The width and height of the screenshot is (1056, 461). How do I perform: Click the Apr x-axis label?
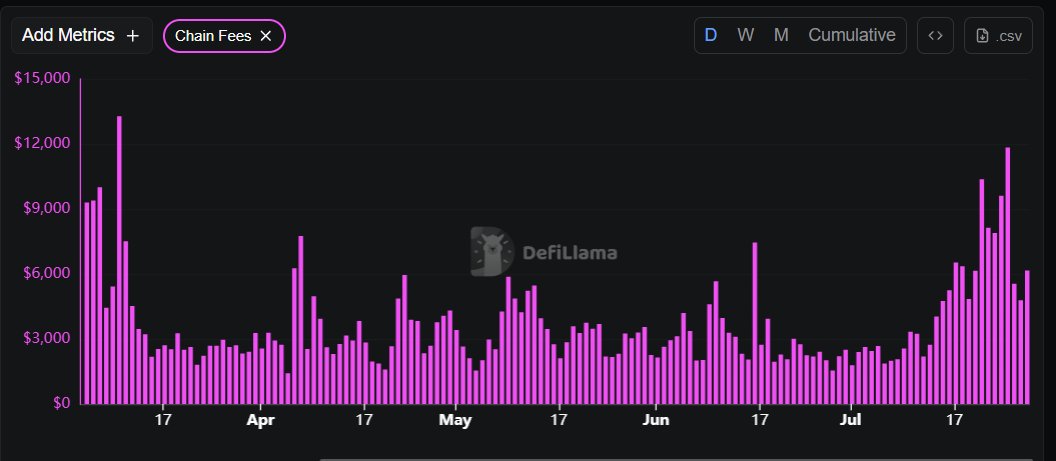pyautogui.click(x=261, y=421)
